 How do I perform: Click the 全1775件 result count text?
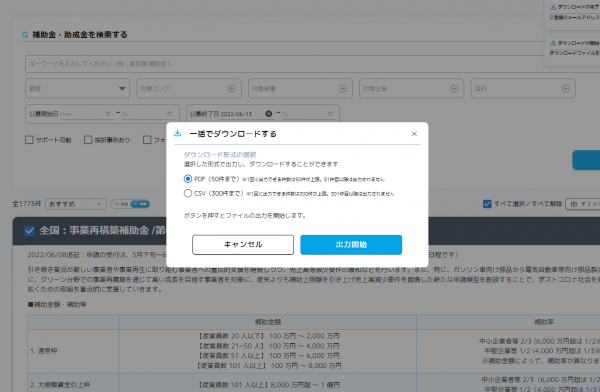pos(26,204)
